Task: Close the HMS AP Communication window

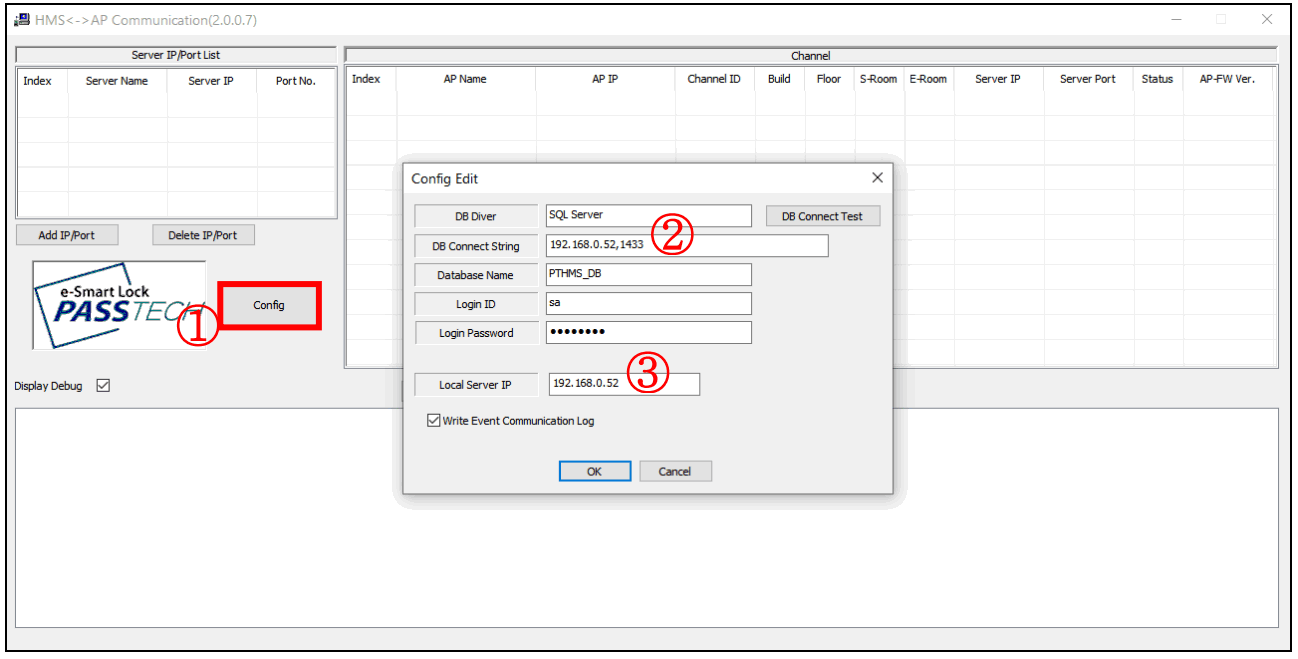Action: point(1267,19)
